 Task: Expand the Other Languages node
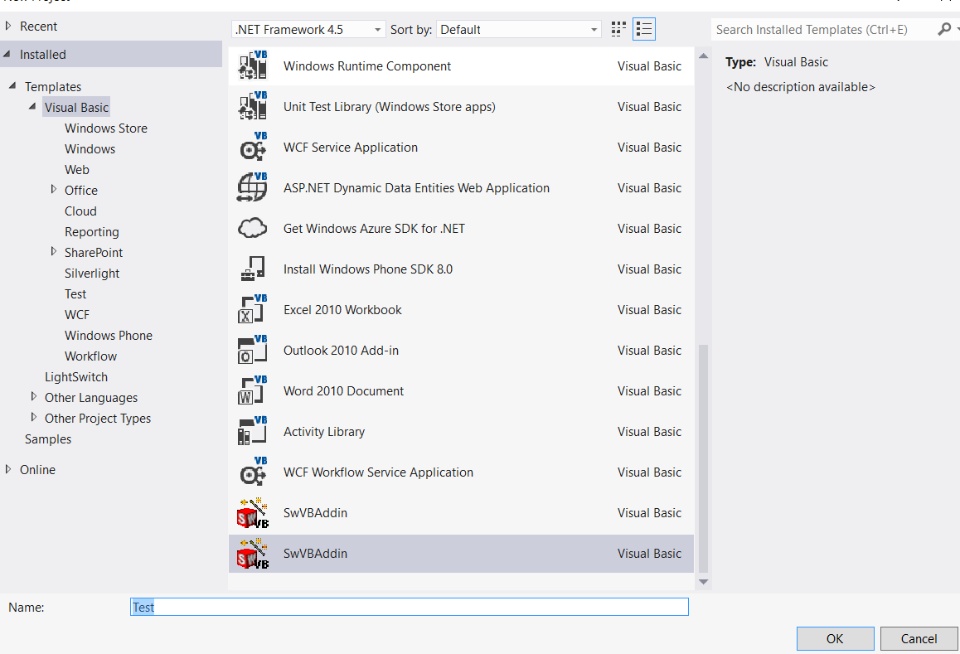pyautogui.click(x=34, y=397)
